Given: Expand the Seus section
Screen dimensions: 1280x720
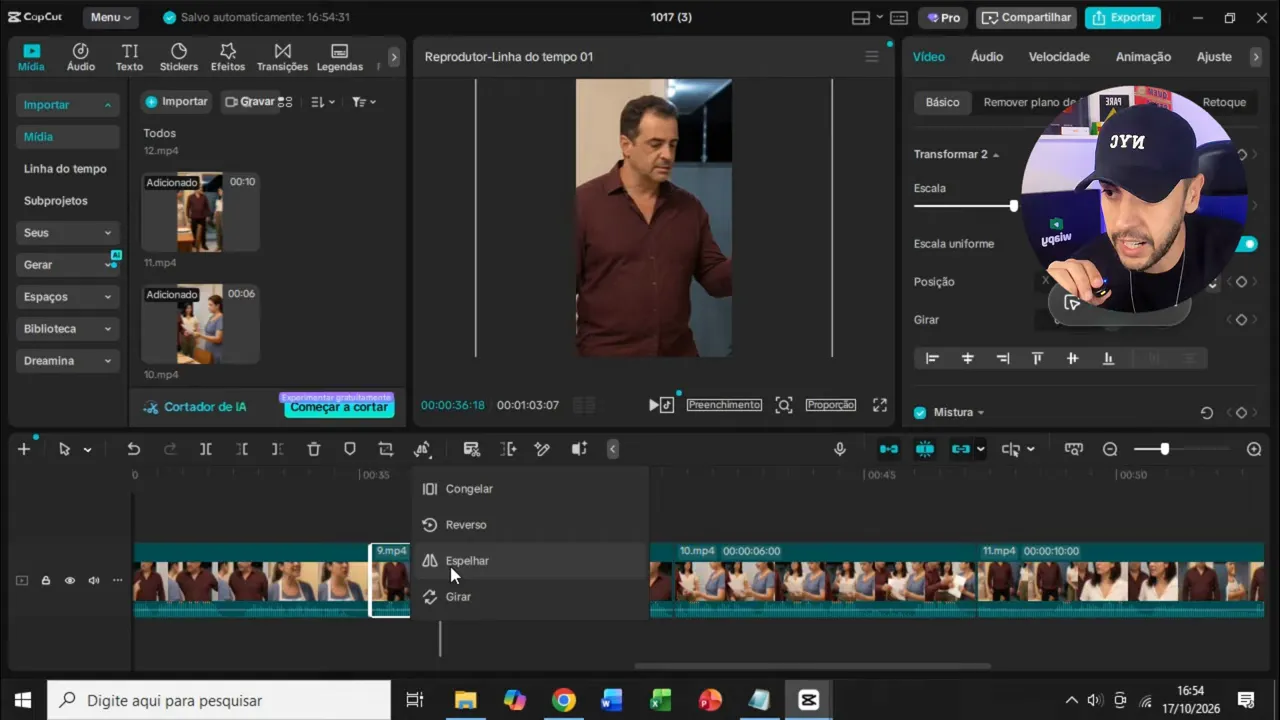Looking at the screenshot, I should pyautogui.click(x=68, y=233).
